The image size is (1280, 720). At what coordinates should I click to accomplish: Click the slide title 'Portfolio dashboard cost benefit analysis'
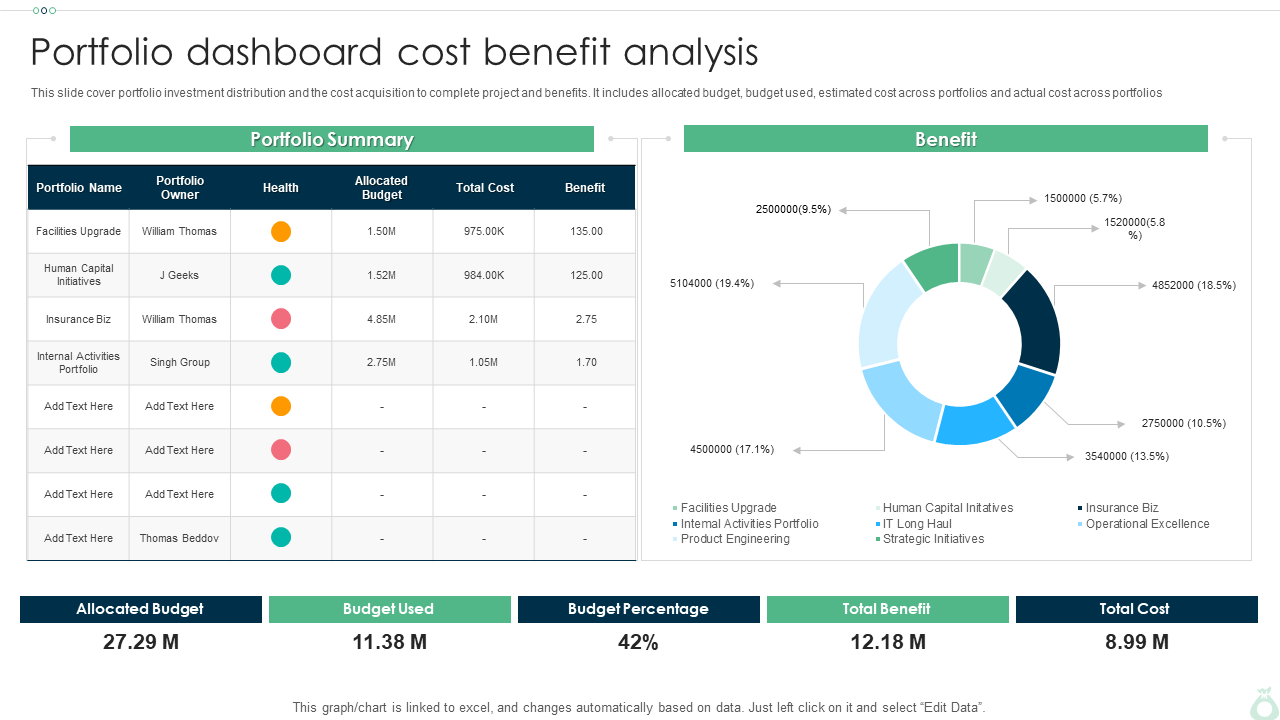tap(395, 52)
